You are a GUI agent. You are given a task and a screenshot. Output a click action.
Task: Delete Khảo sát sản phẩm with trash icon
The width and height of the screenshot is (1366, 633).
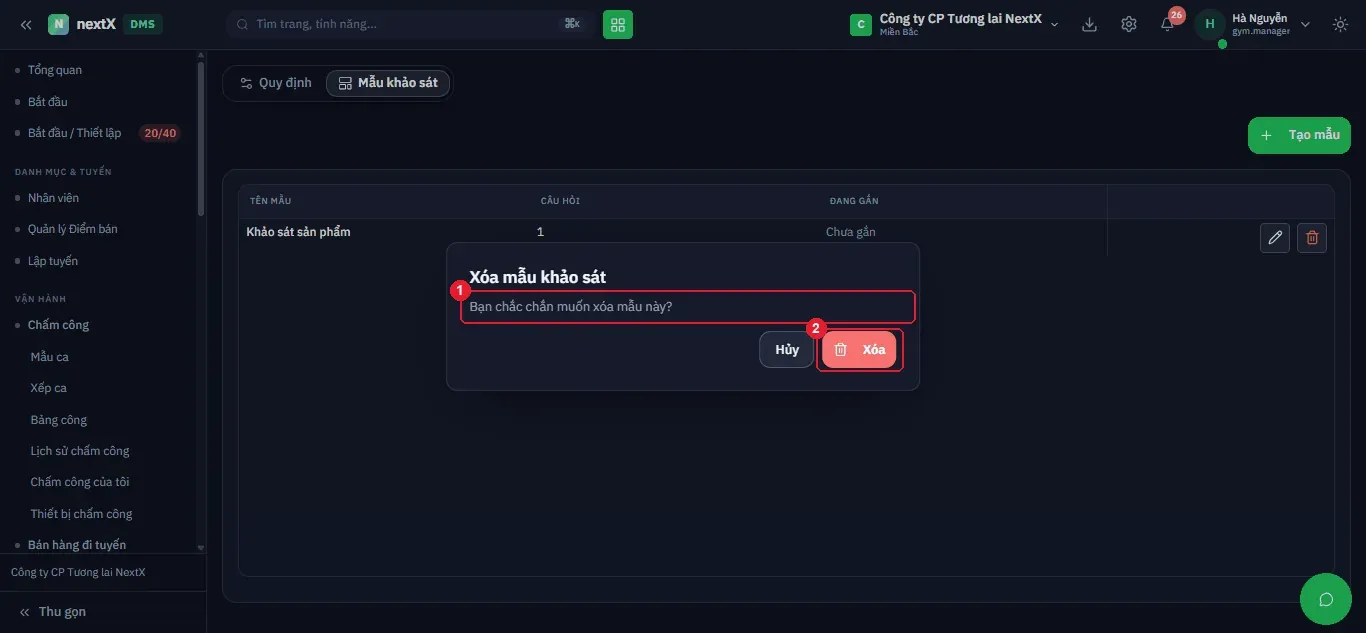point(1312,238)
